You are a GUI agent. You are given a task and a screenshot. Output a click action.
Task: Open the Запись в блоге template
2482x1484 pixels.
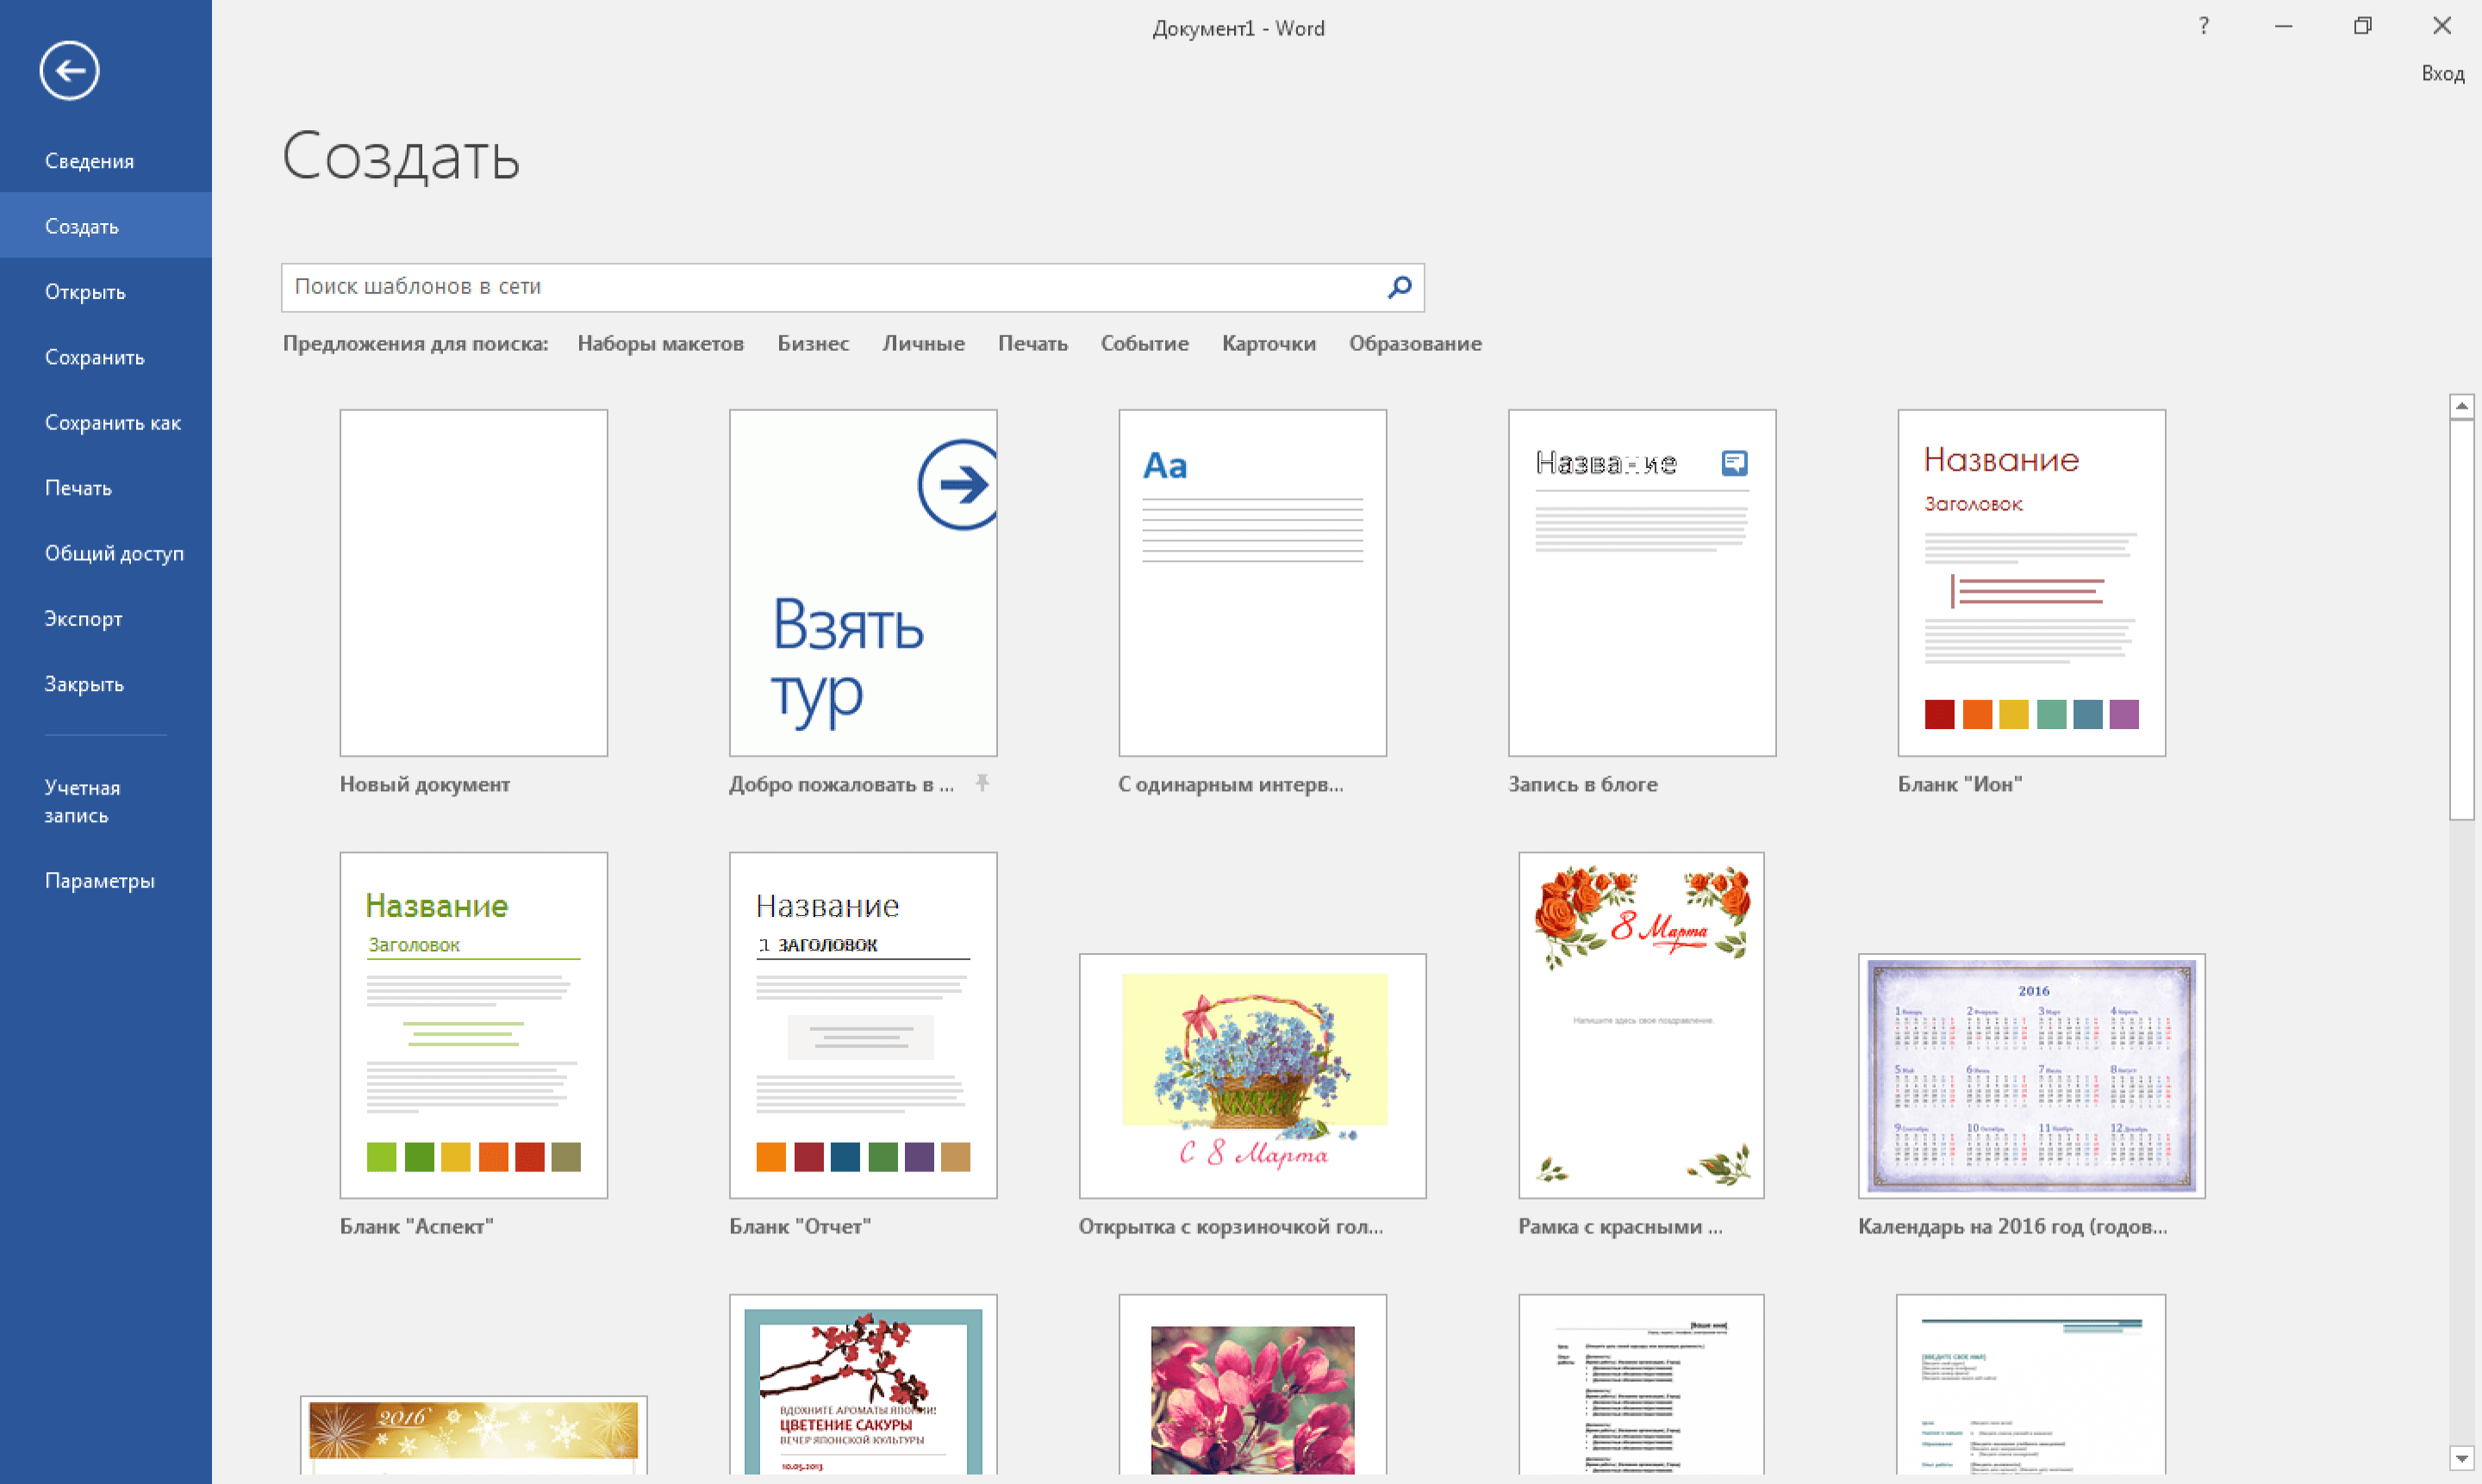pyautogui.click(x=1641, y=582)
